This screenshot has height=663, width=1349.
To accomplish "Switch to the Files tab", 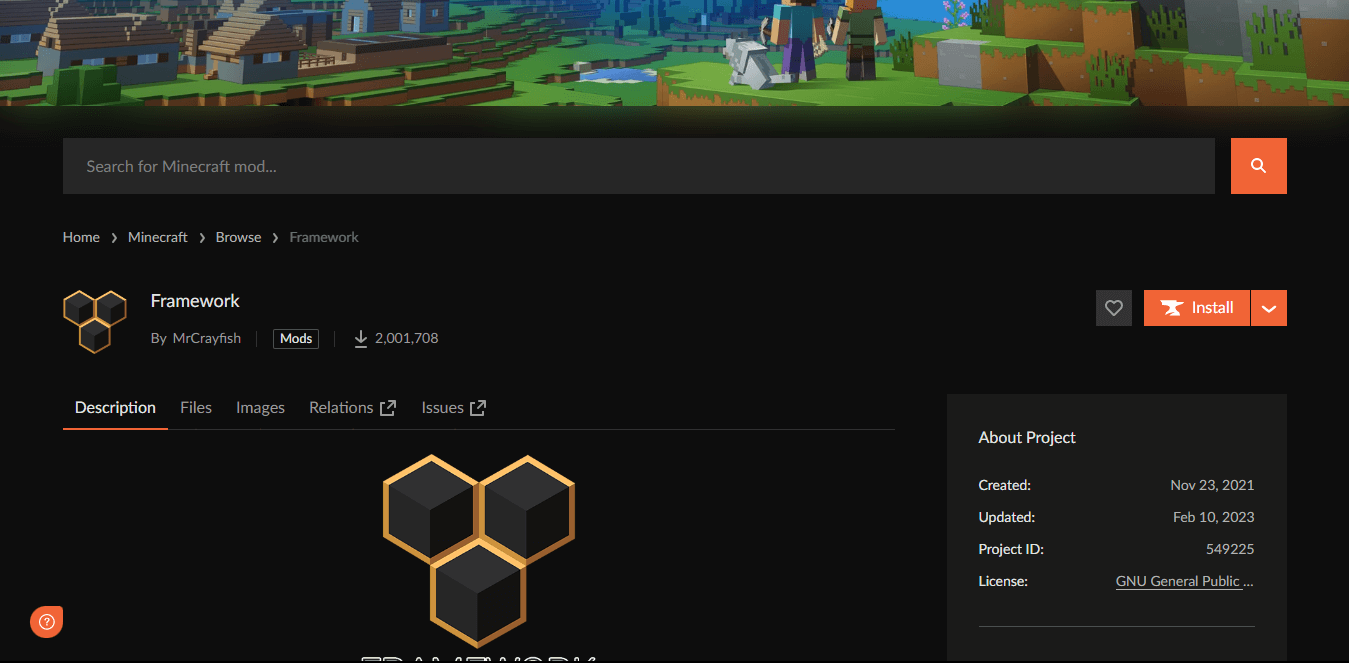I will tap(196, 408).
